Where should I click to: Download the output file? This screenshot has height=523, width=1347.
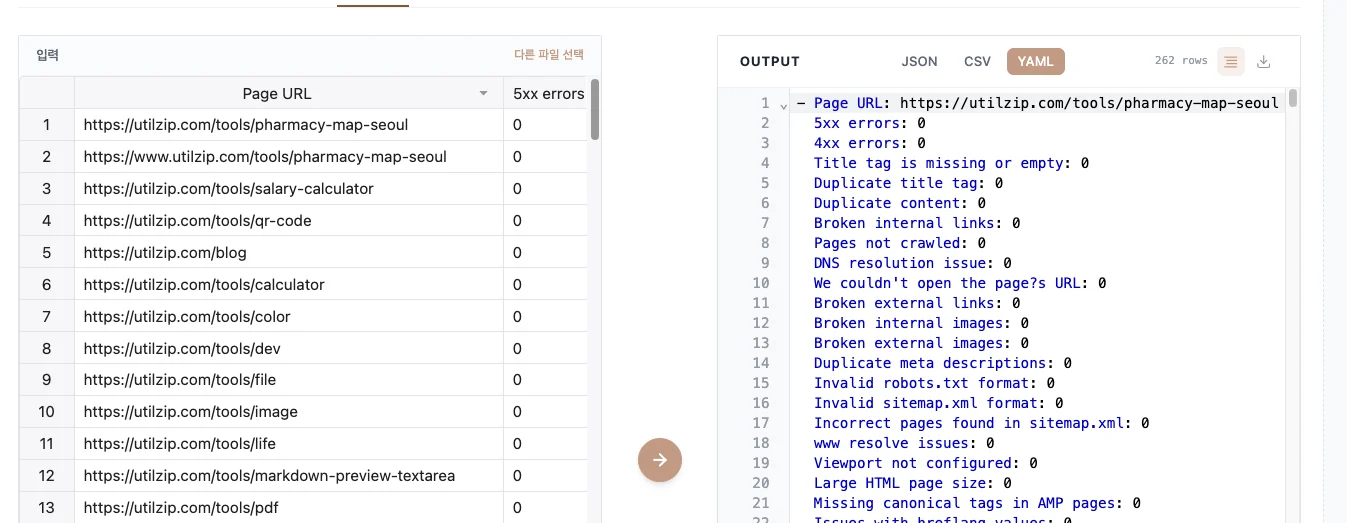coord(1263,61)
